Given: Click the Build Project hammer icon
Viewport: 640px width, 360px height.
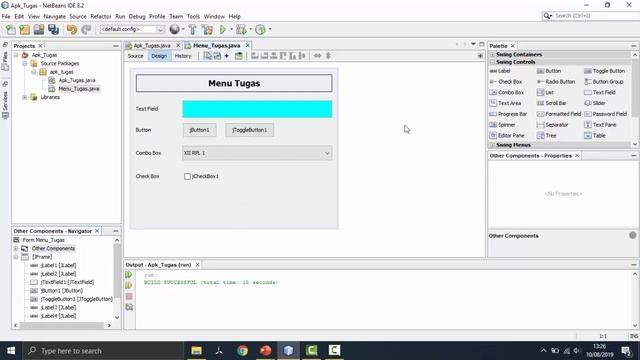Looking at the screenshot, I should 192,29.
